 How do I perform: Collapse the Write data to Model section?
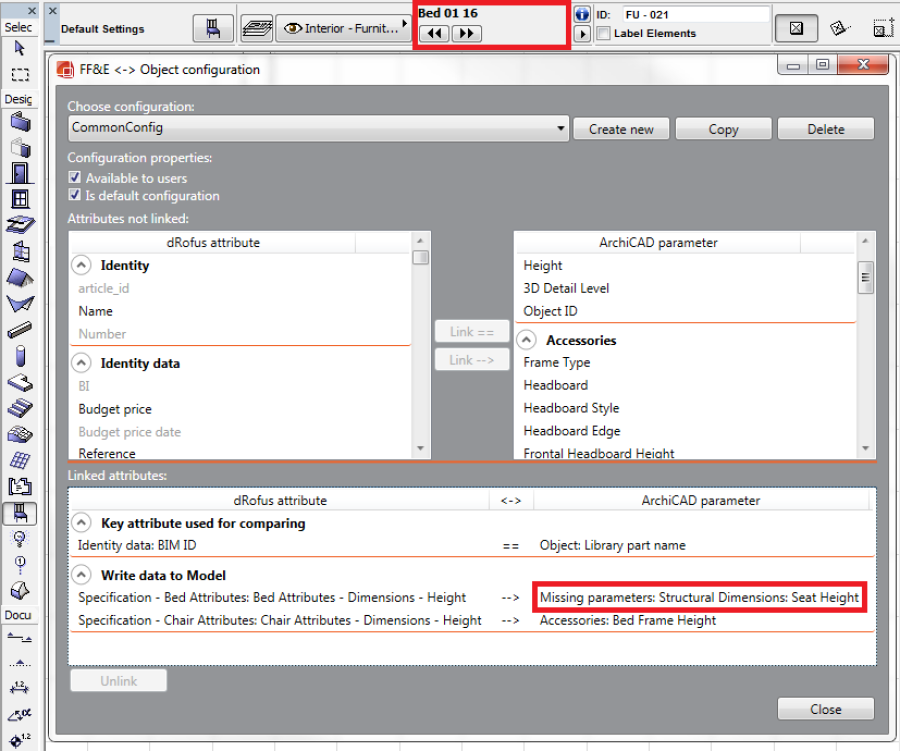80,575
